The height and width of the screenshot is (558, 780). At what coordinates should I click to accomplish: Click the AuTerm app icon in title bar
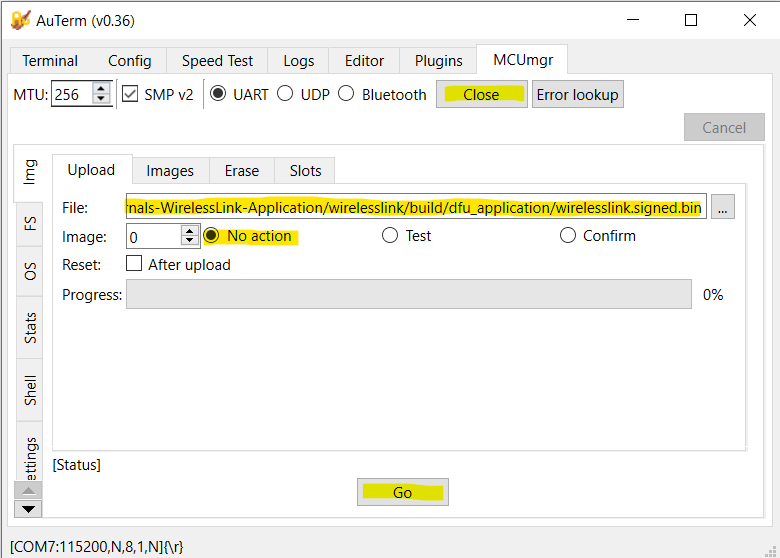[x=20, y=20]
